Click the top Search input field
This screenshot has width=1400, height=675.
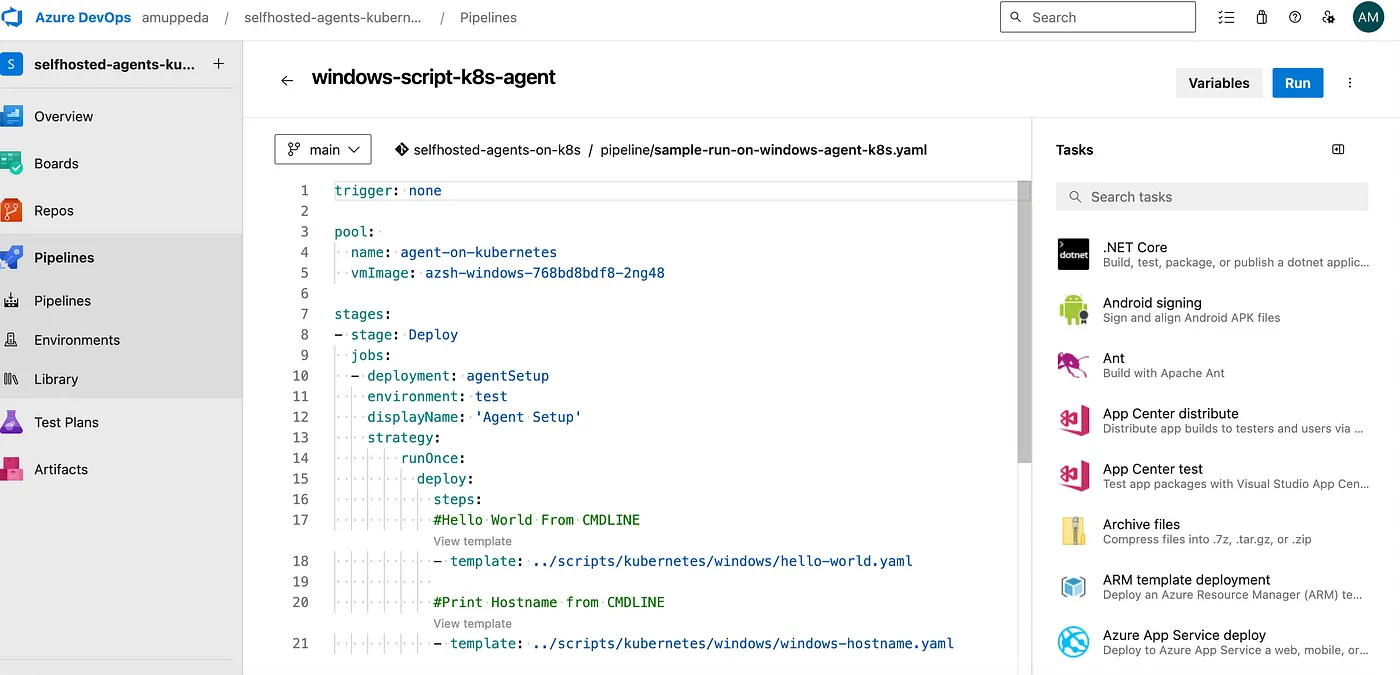1097,17
